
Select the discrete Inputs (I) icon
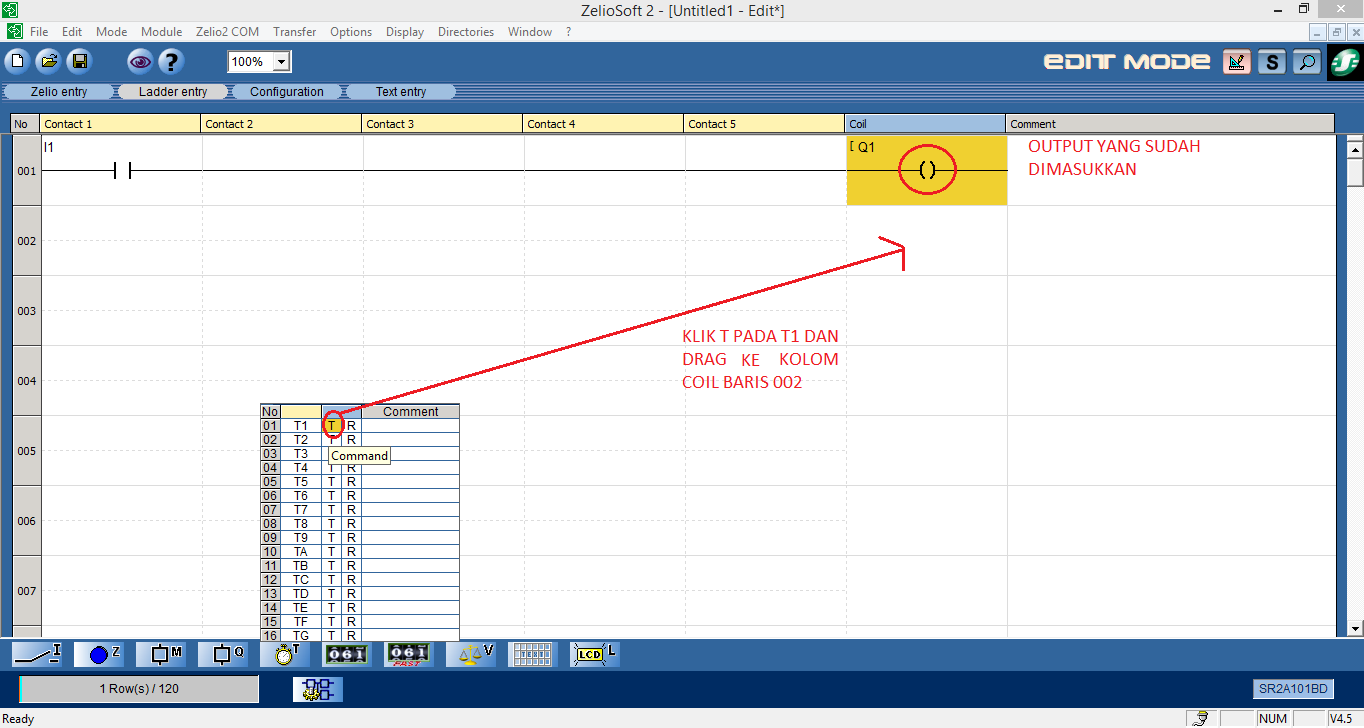point(37,655)
